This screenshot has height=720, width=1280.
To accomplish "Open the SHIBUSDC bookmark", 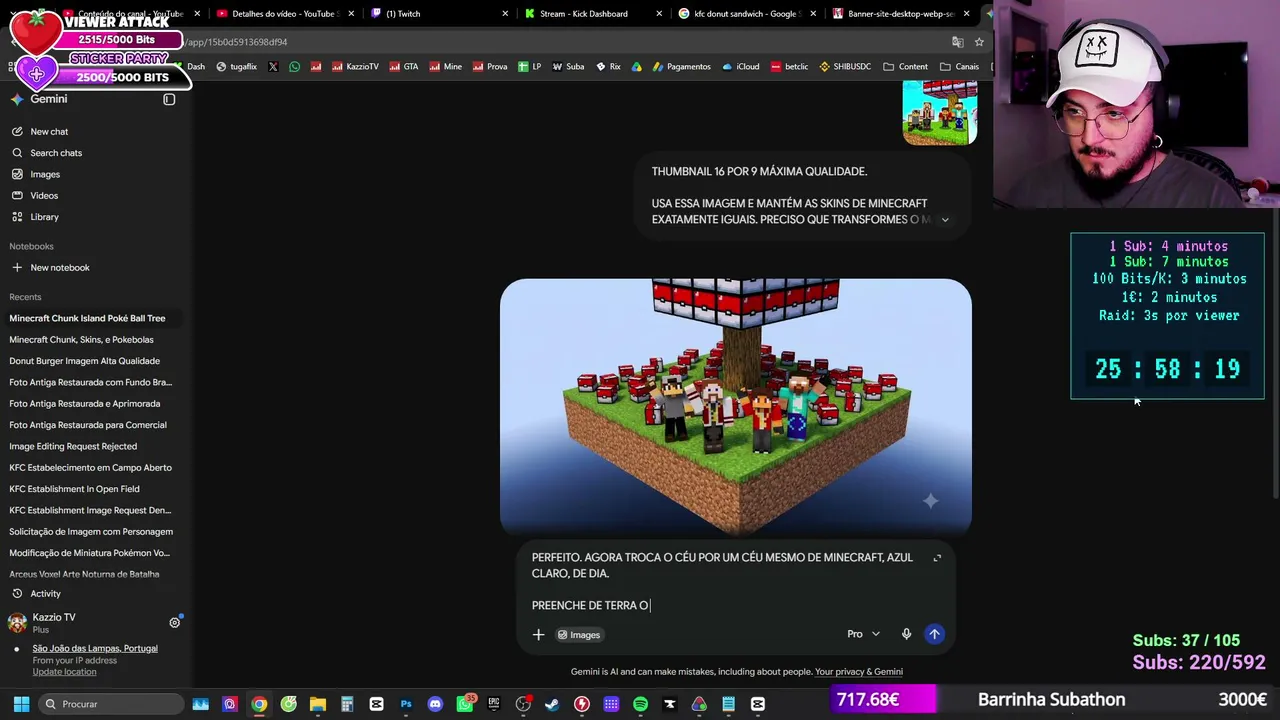I will [x=845, y=67].
